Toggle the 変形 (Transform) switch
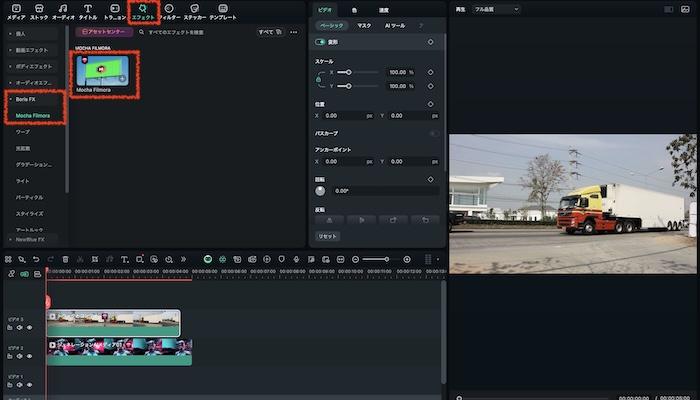Viewport: 700px width, 400px height. pos(320,42)
